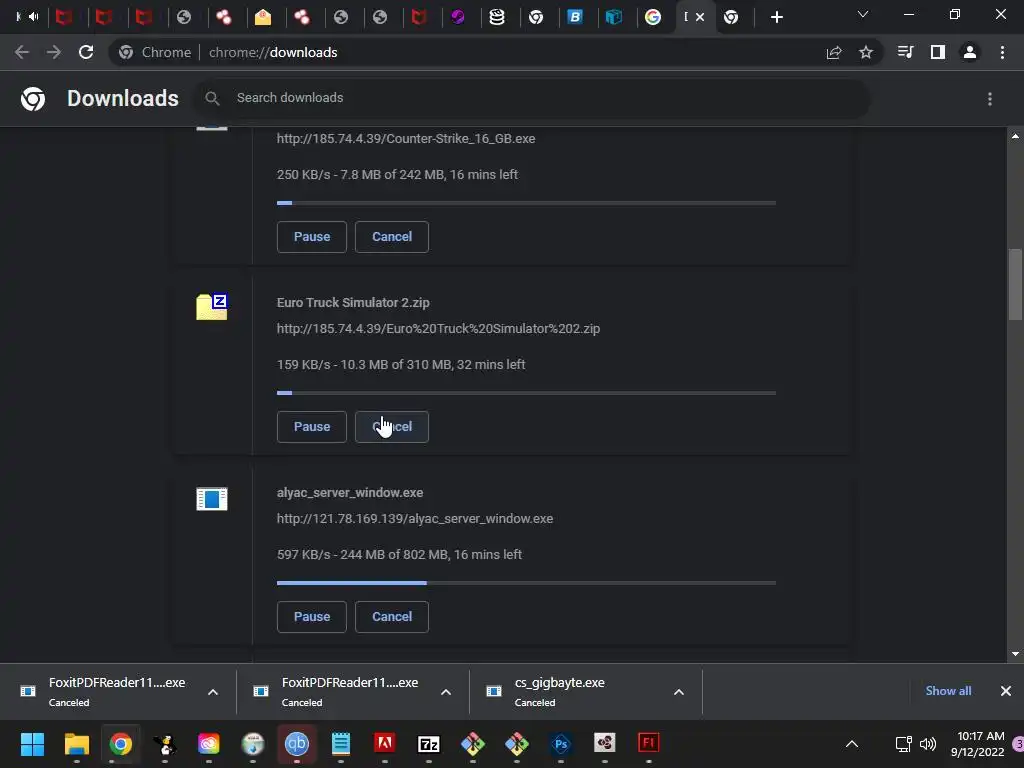
Task: Open the network icon in system tray
Action: pos(904,744)
